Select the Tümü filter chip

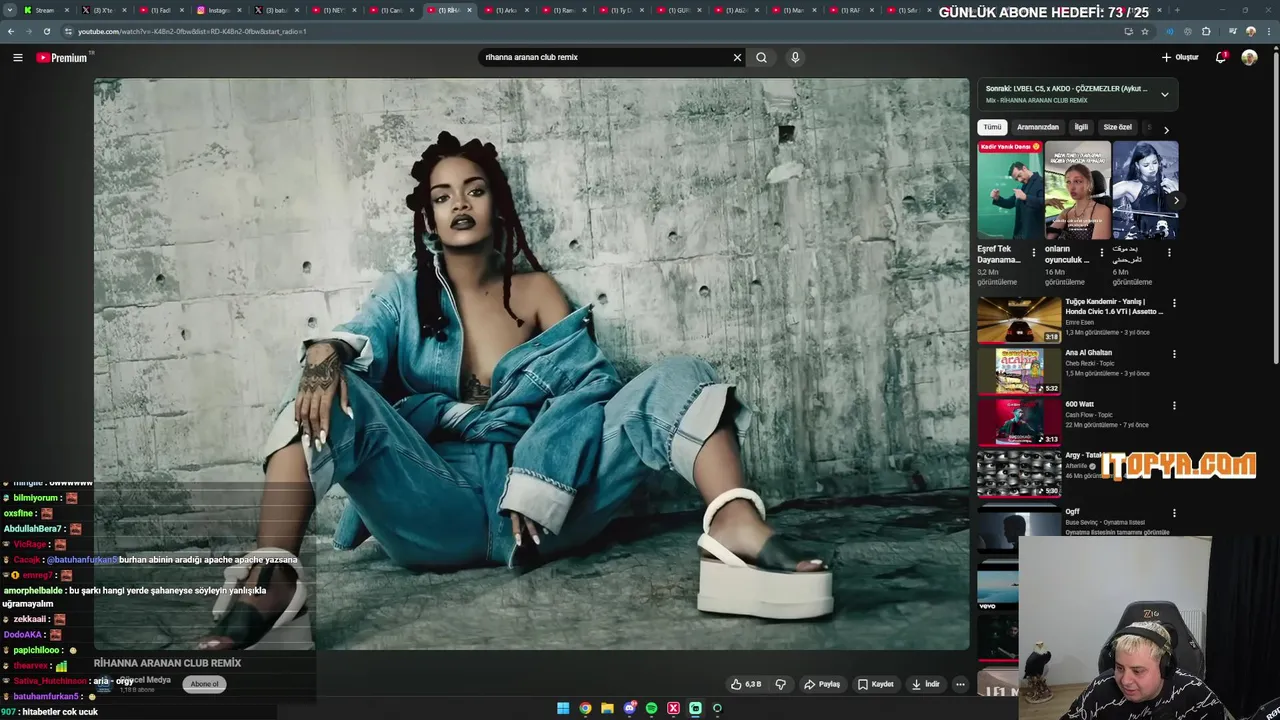point(991,127)
